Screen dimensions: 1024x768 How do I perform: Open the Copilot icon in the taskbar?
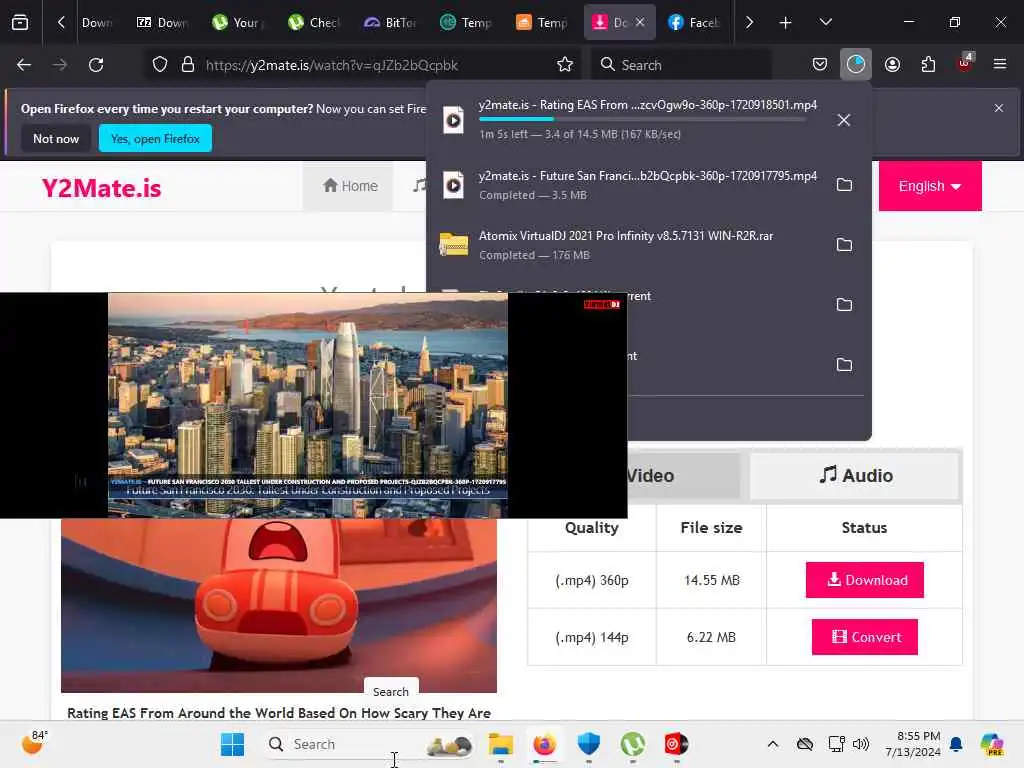992,744
